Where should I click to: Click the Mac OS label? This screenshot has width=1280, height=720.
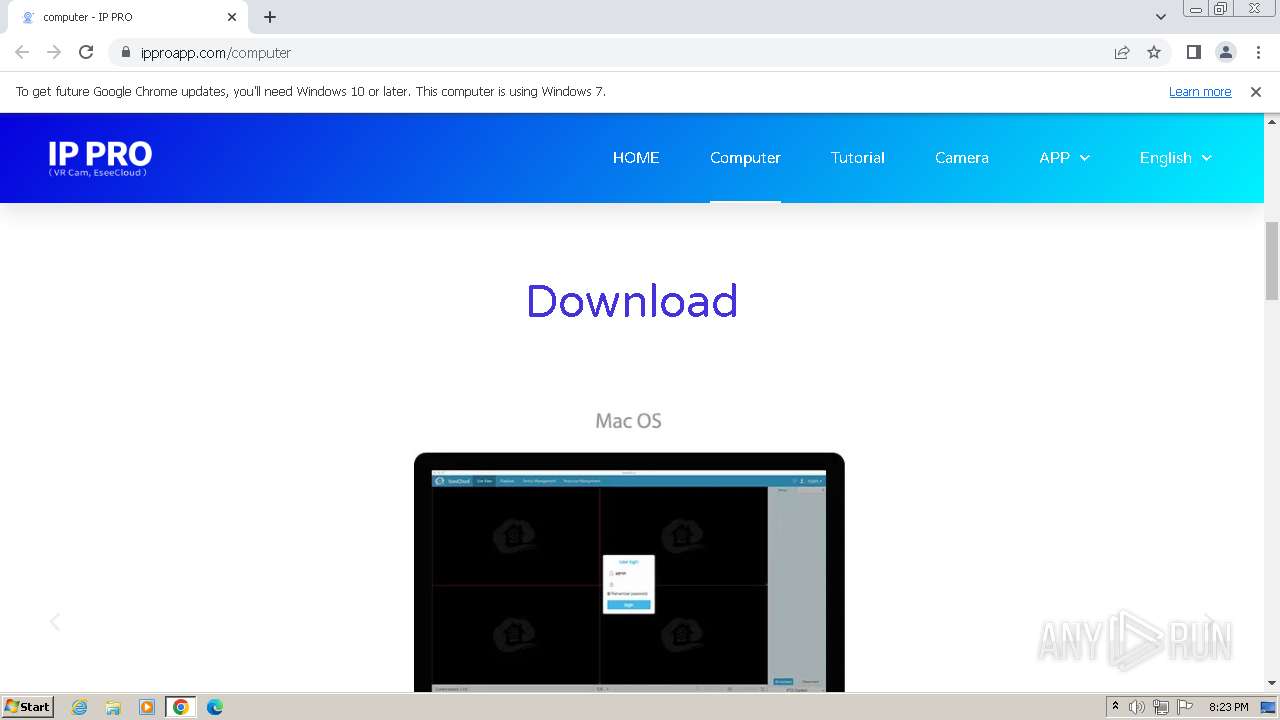tap(628, 421)
